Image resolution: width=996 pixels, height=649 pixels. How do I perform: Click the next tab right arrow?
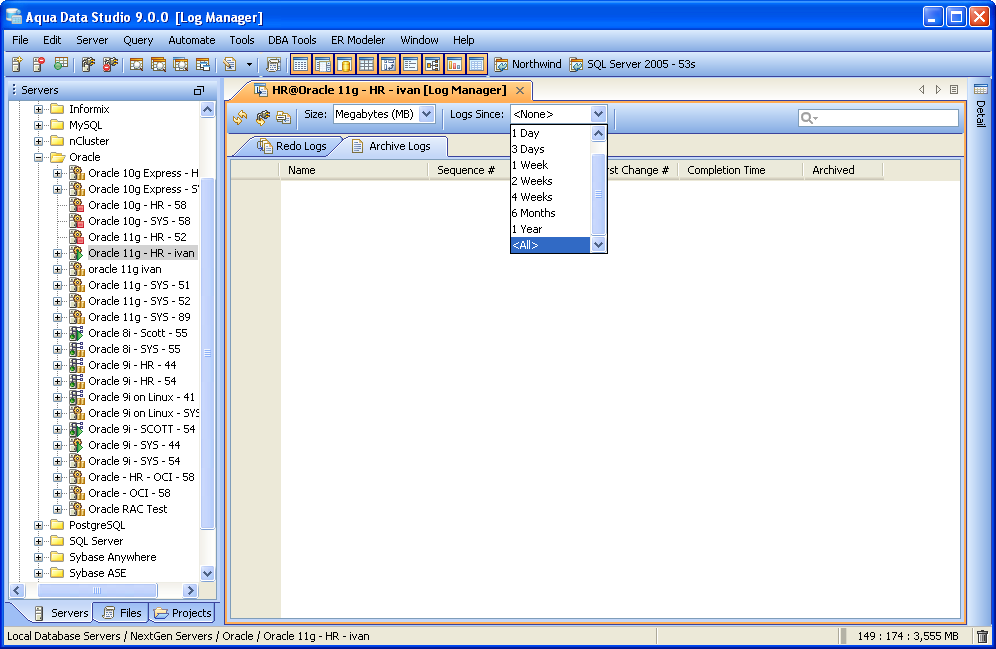938,90
